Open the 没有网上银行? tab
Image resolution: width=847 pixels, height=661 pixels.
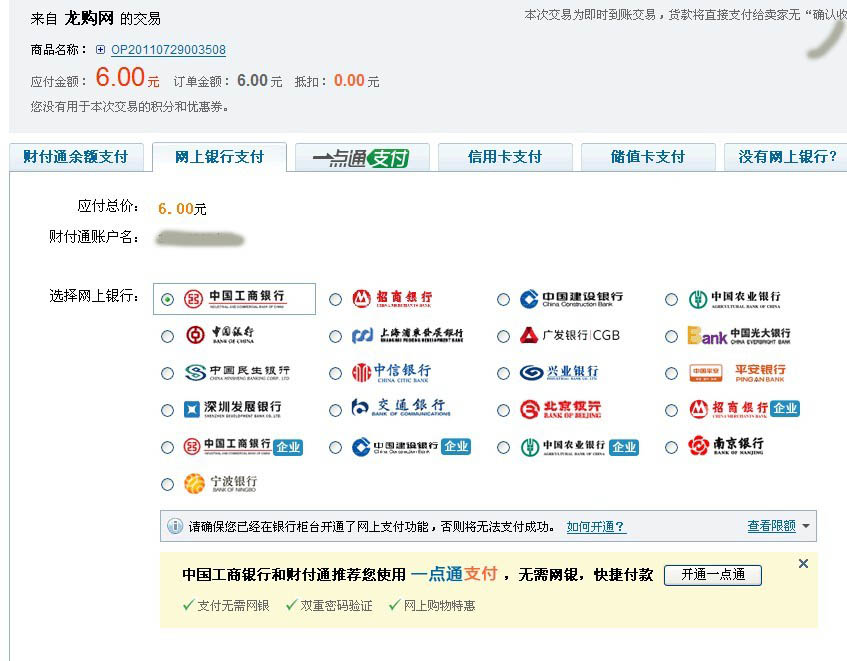click(786, 157)
